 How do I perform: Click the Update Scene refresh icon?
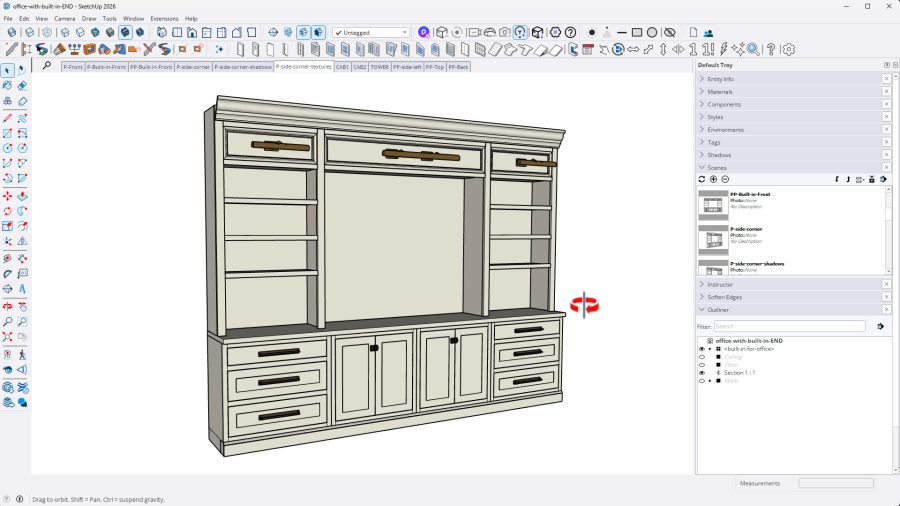[702, 179]
